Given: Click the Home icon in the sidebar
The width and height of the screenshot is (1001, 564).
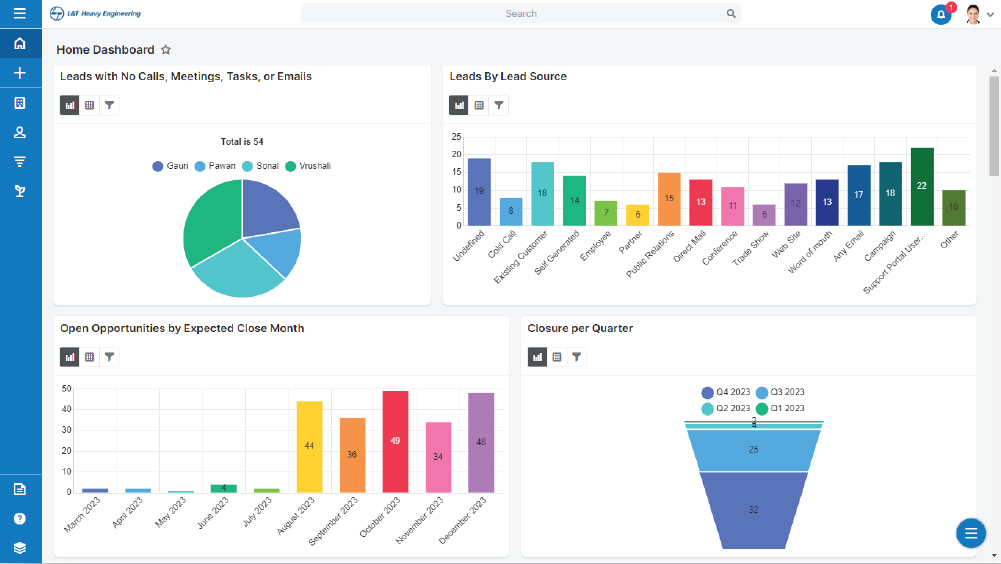Looking at the screenshot, I should pyautogui.click(x=20, y=44).
